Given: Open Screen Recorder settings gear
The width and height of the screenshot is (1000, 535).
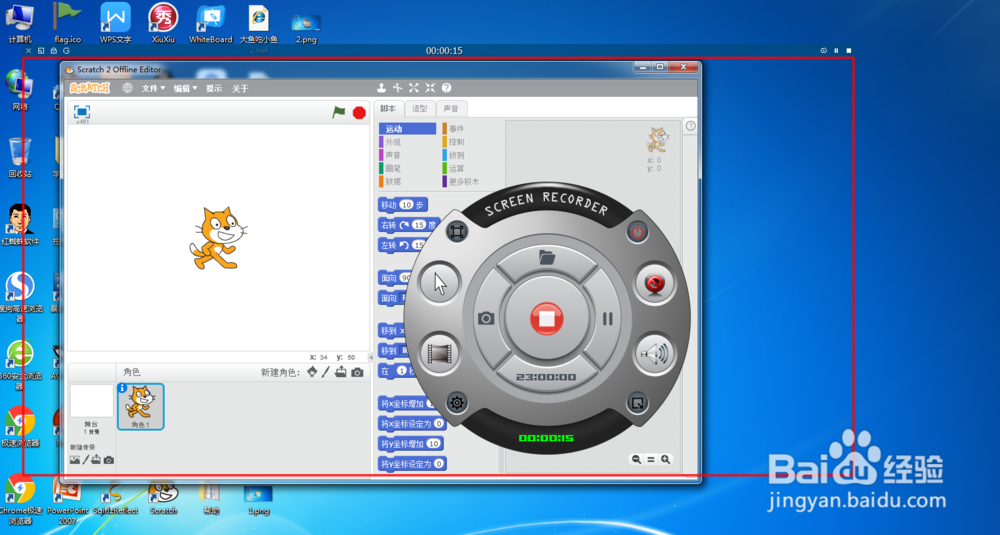Looking at the screenshot, I should tap(457, 402).
